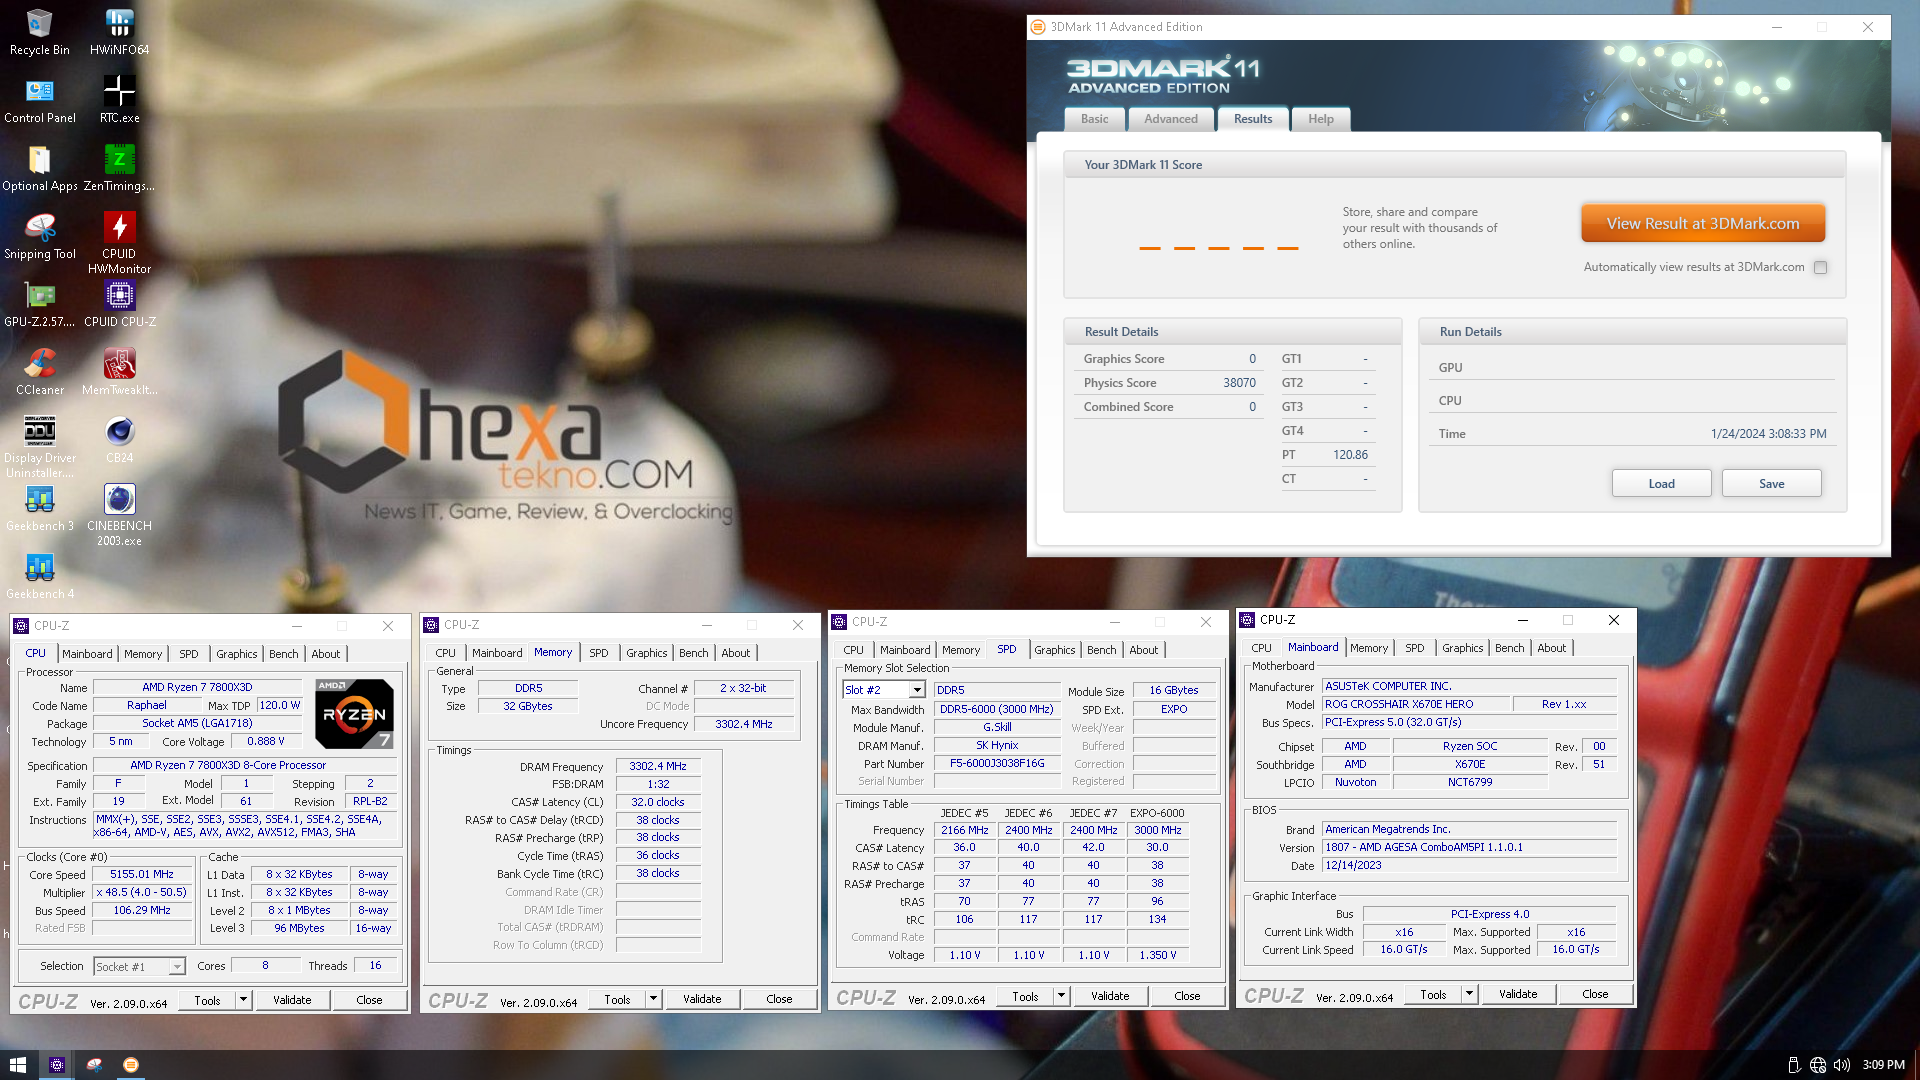
Task: Open the Optional Apps folder icon
Action: (x=39, y=168)
